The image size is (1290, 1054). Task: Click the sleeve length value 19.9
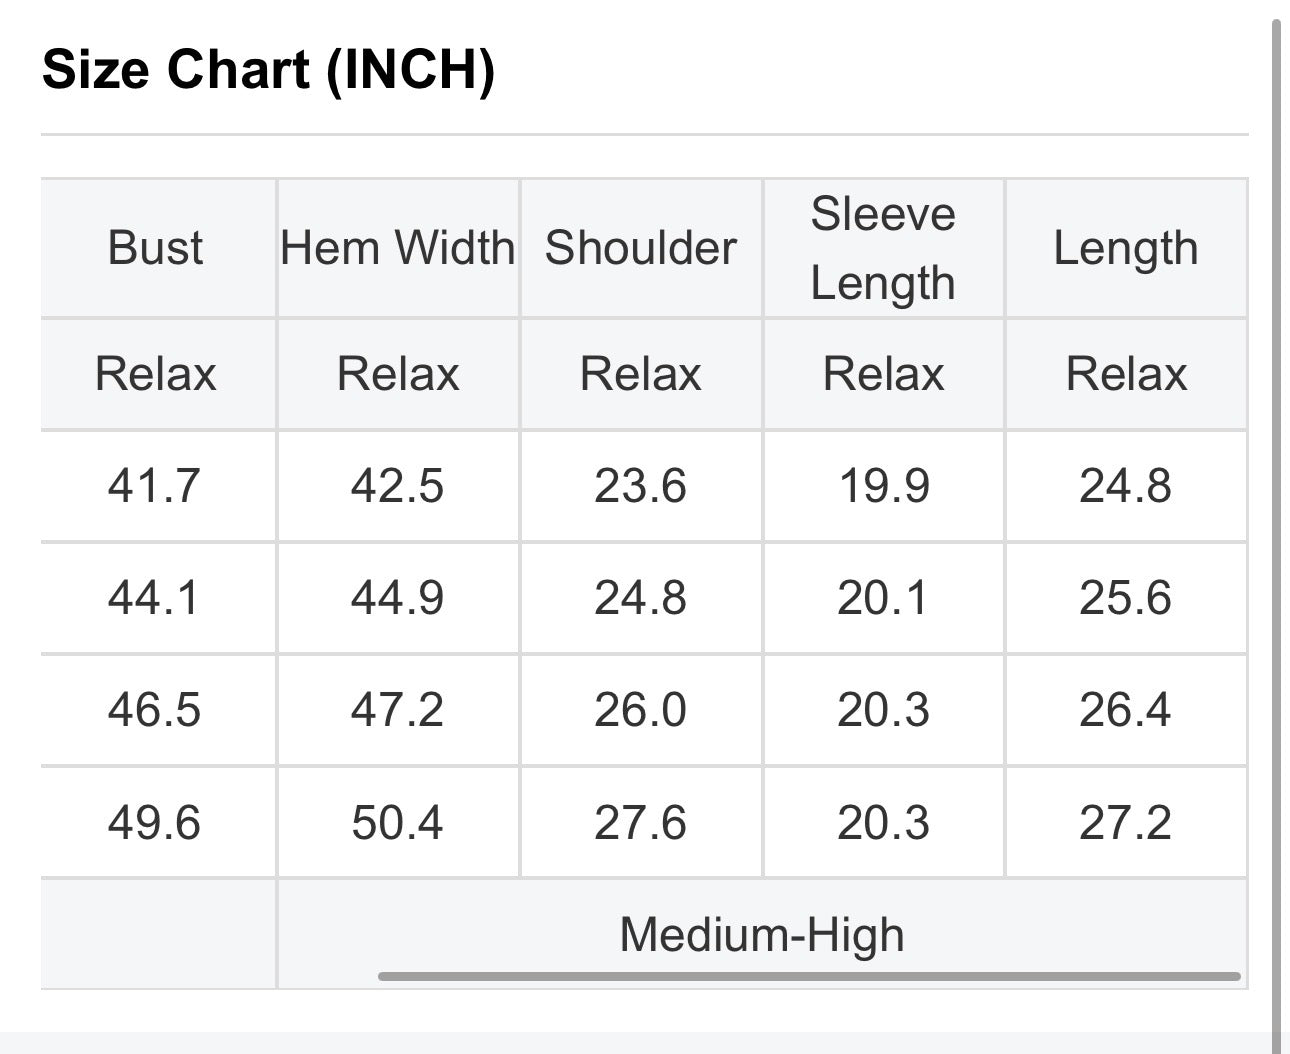pos(884,487)
